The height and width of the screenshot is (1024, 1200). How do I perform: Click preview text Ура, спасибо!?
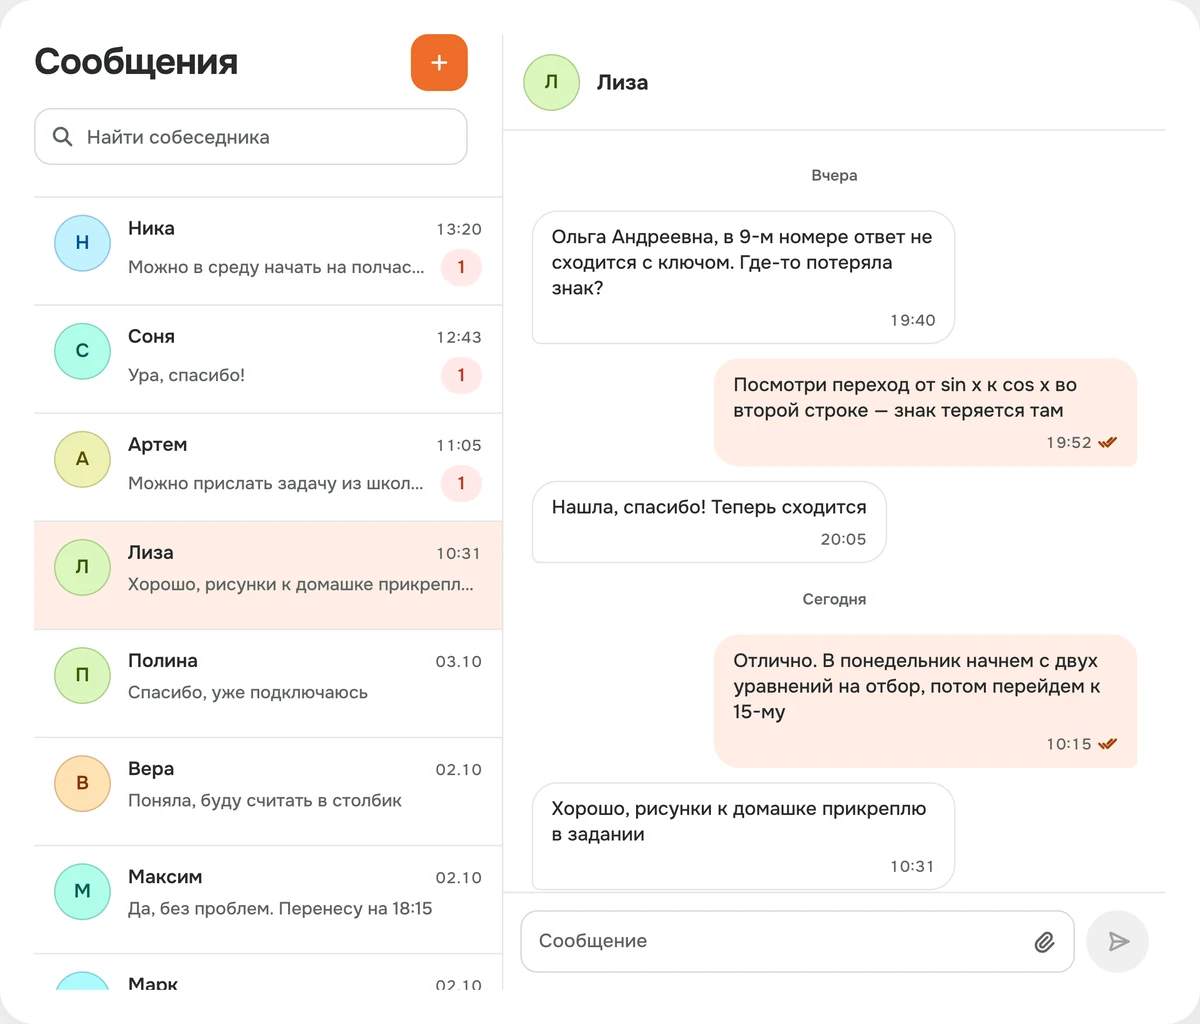coord(186,375)
